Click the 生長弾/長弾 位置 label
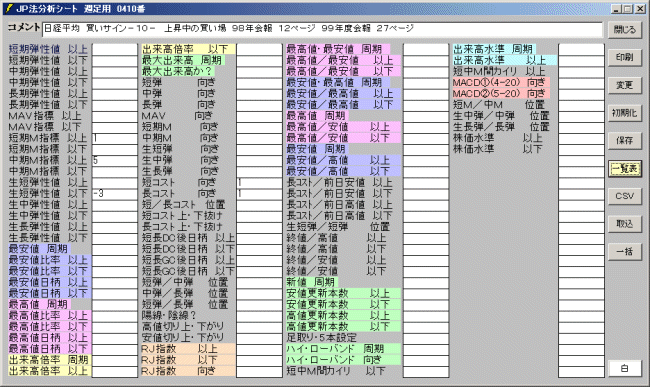The height and width of the screenshot is (387, 650). [x=501, y=127]
